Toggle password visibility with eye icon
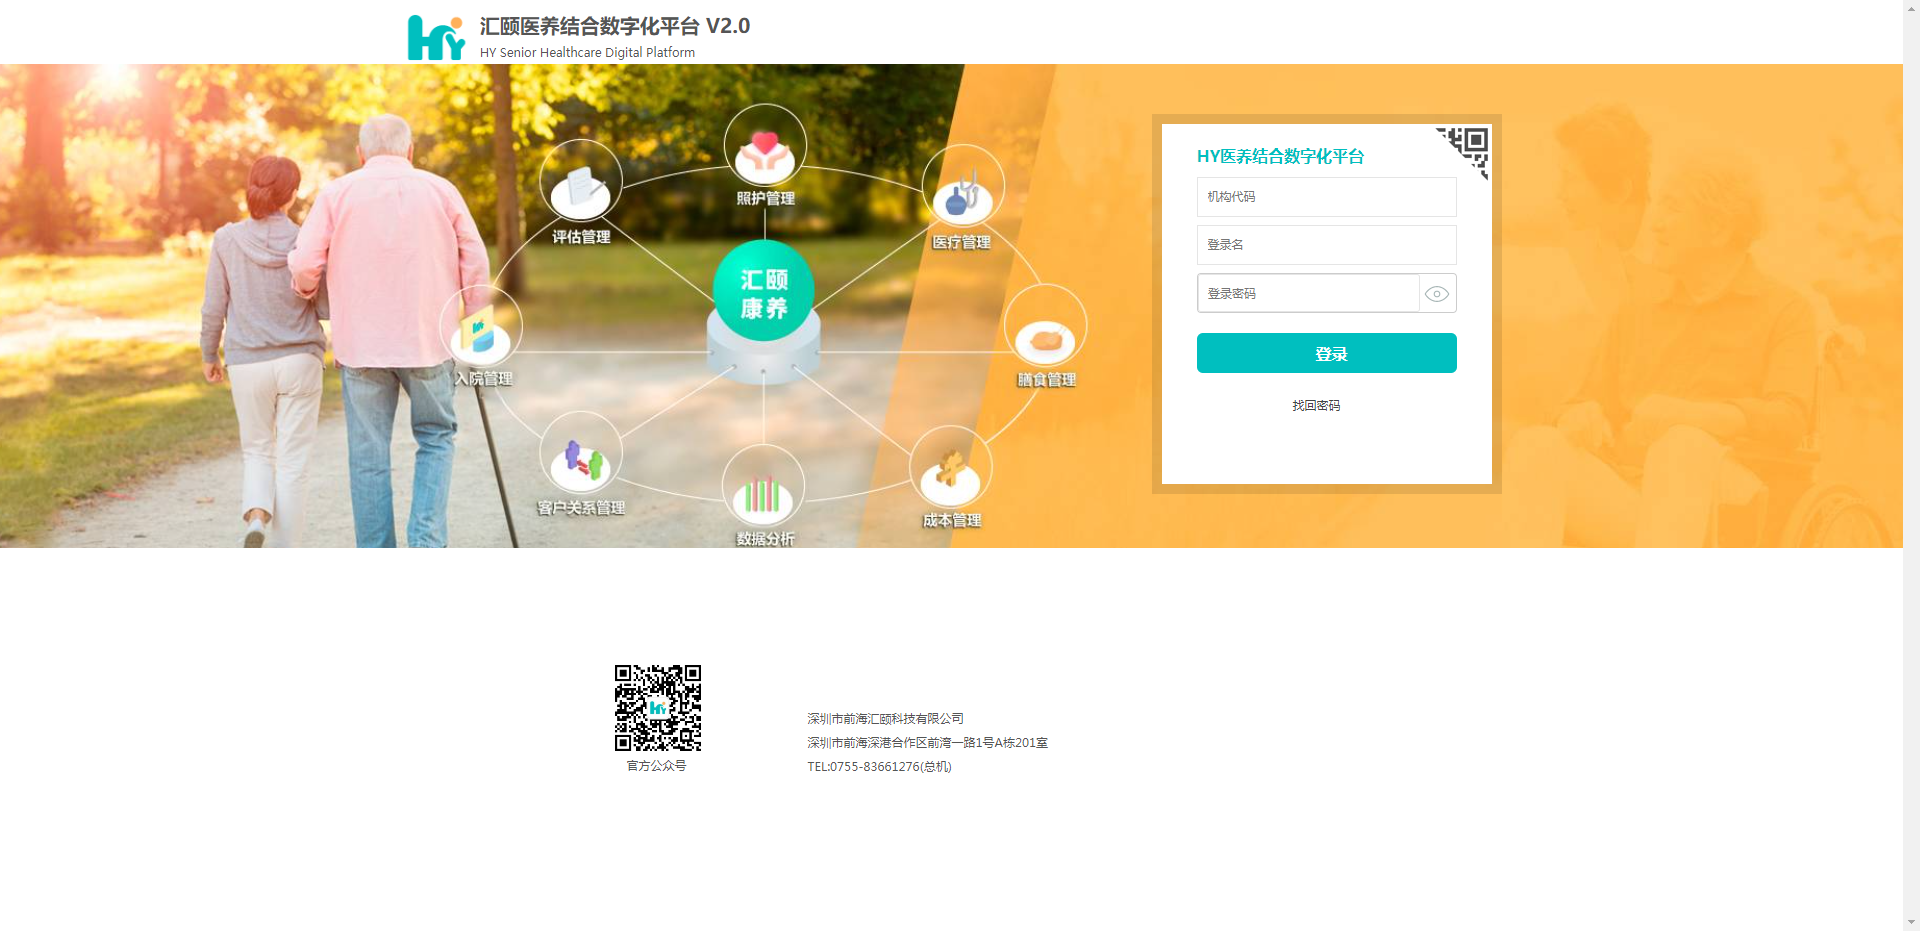 pyautogui.click(x=1437, y=294)
